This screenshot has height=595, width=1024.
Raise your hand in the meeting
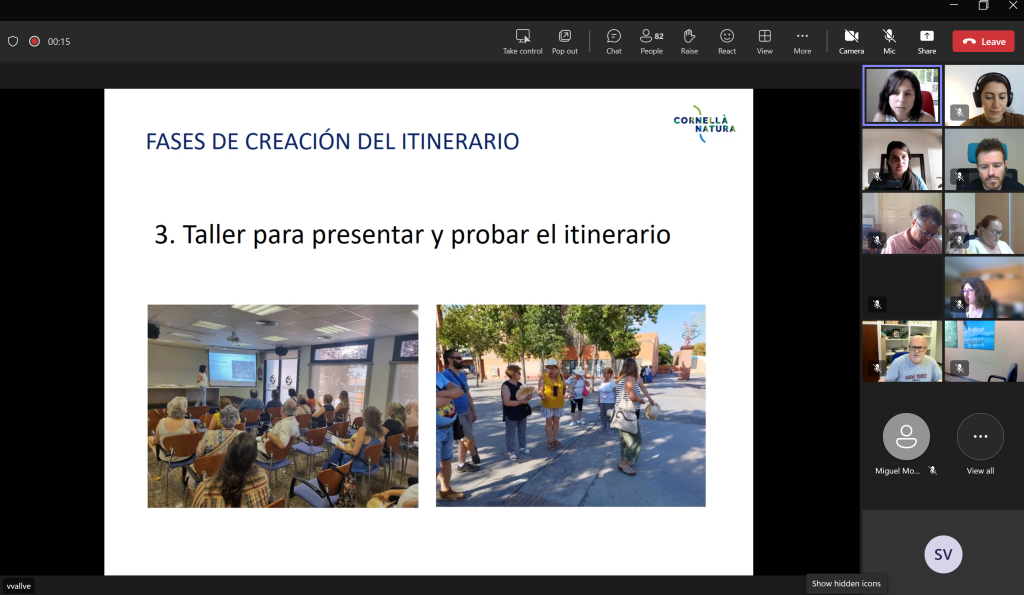[689, 41]
